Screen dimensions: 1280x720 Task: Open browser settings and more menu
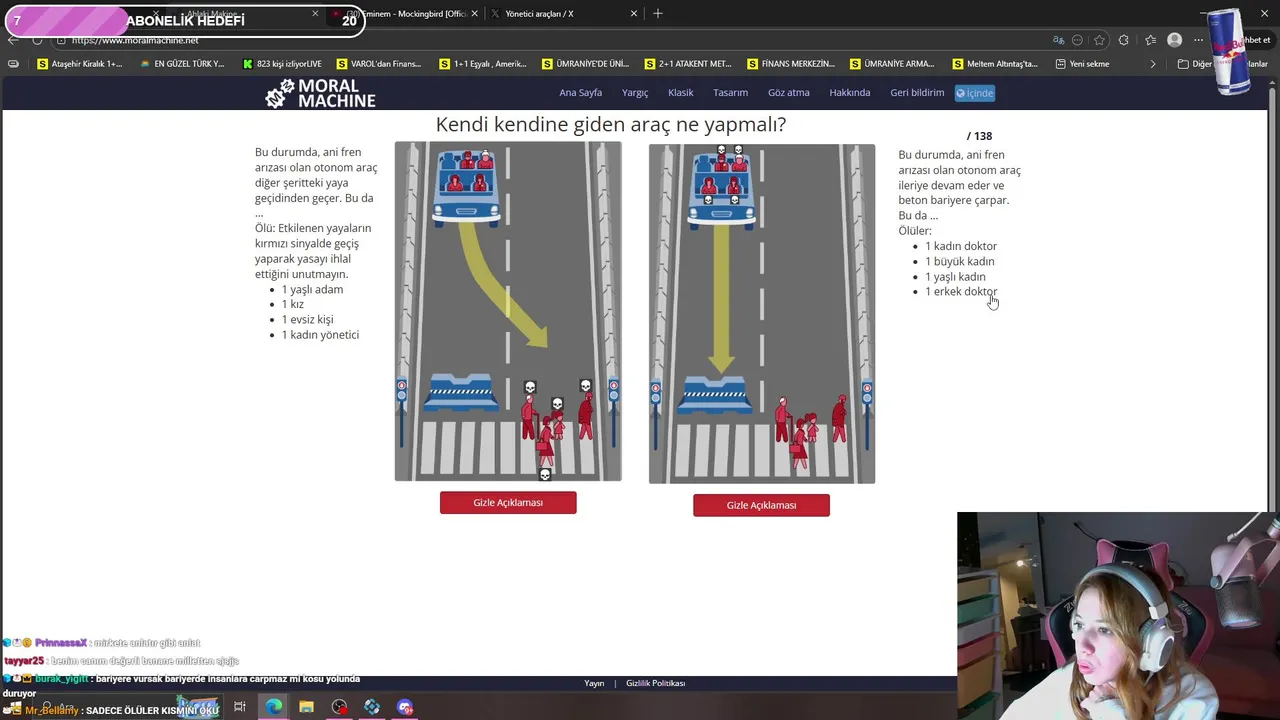click(x=1198, y=40)
